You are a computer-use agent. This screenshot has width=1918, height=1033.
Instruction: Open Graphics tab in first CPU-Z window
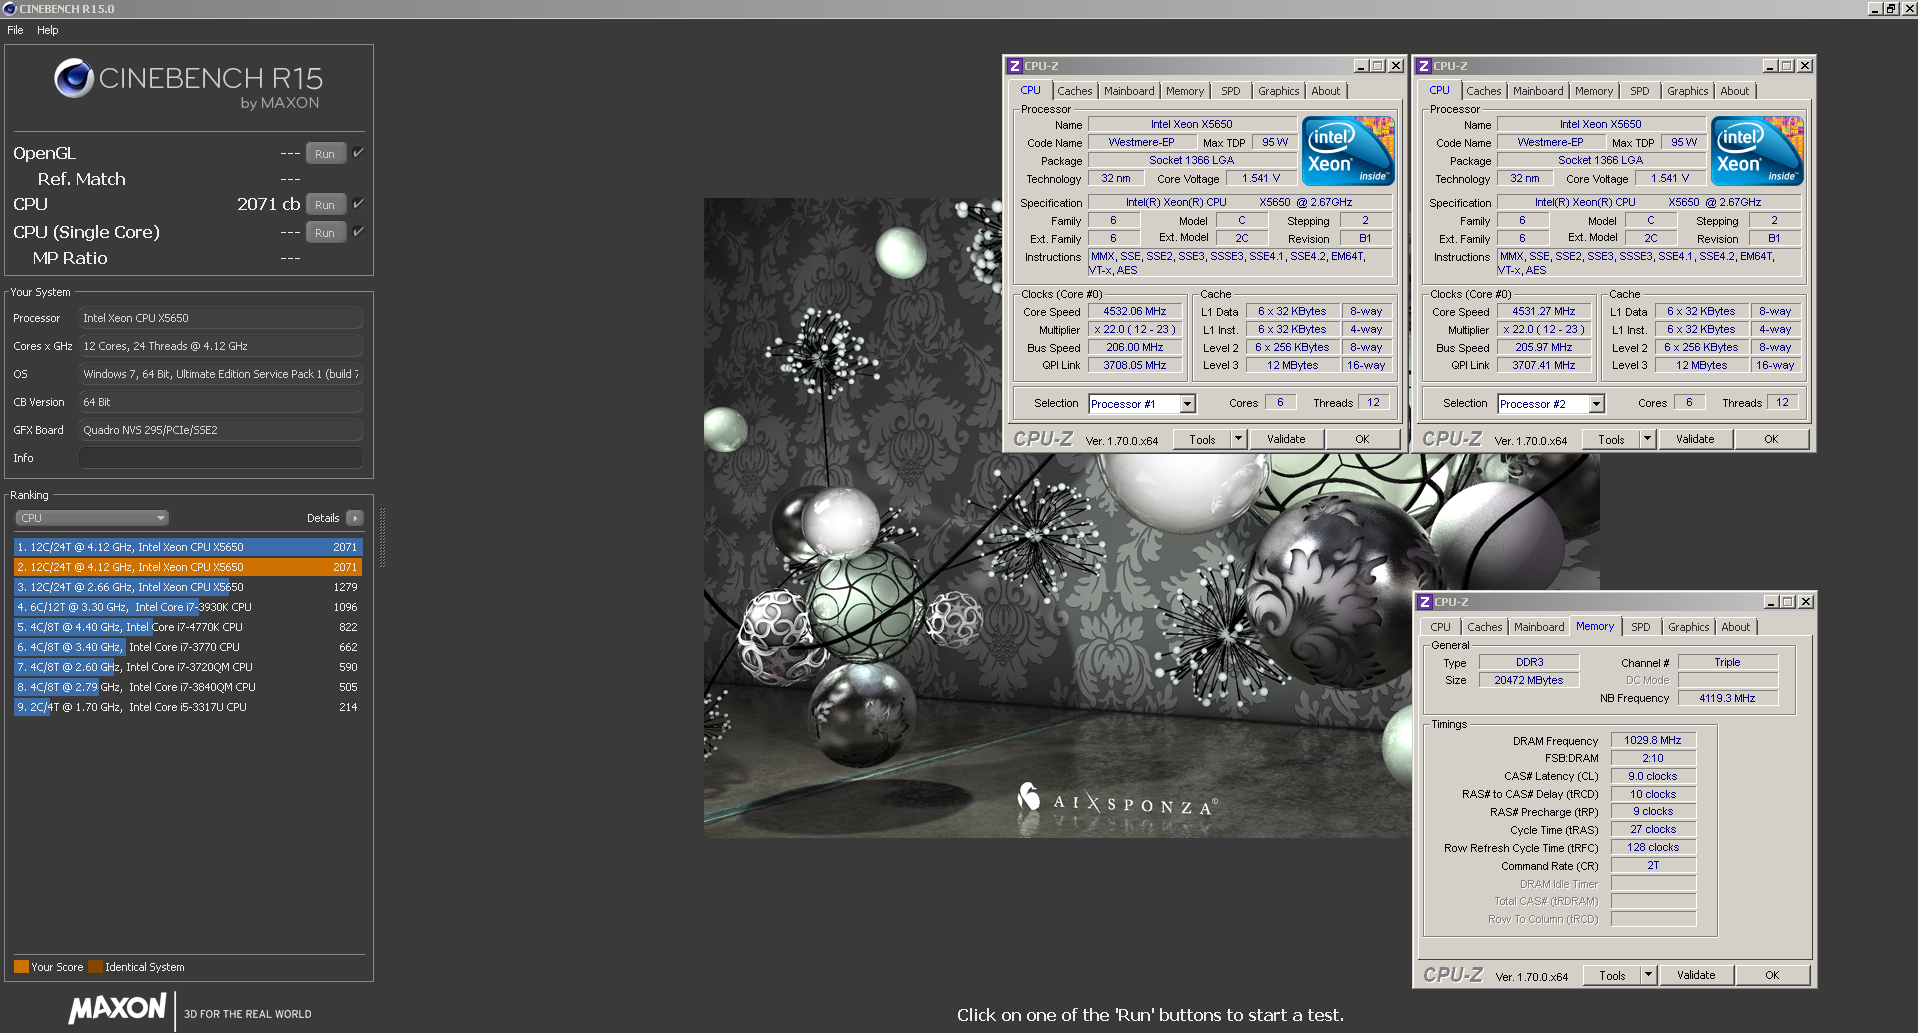[1279, 91]
